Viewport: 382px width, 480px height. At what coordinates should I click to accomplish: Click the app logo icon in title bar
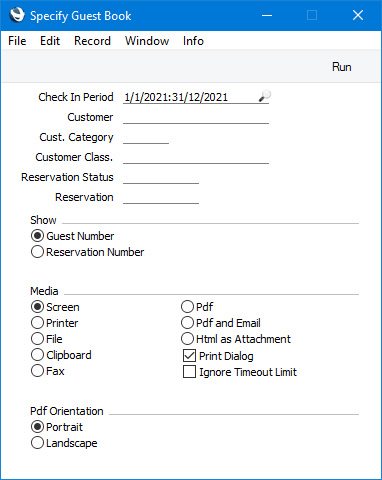(x=17, y=15)
